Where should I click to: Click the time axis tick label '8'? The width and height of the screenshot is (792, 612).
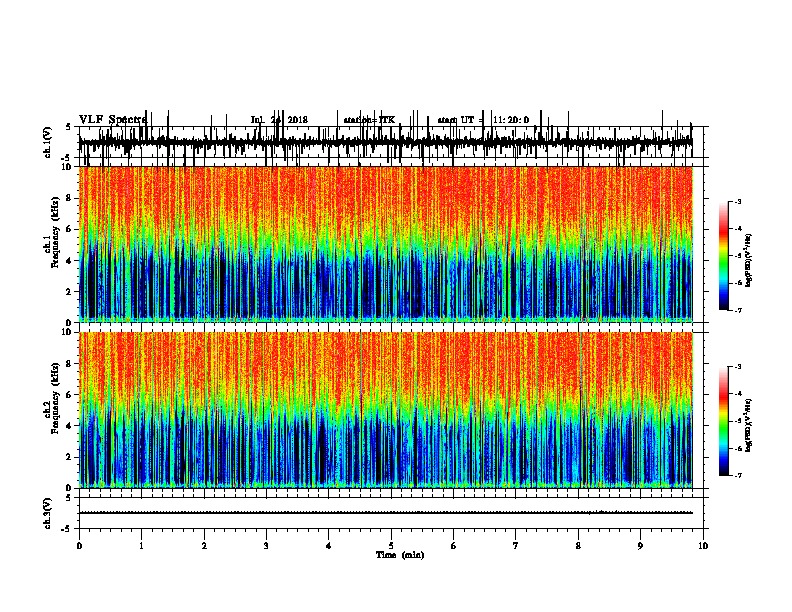578,546
